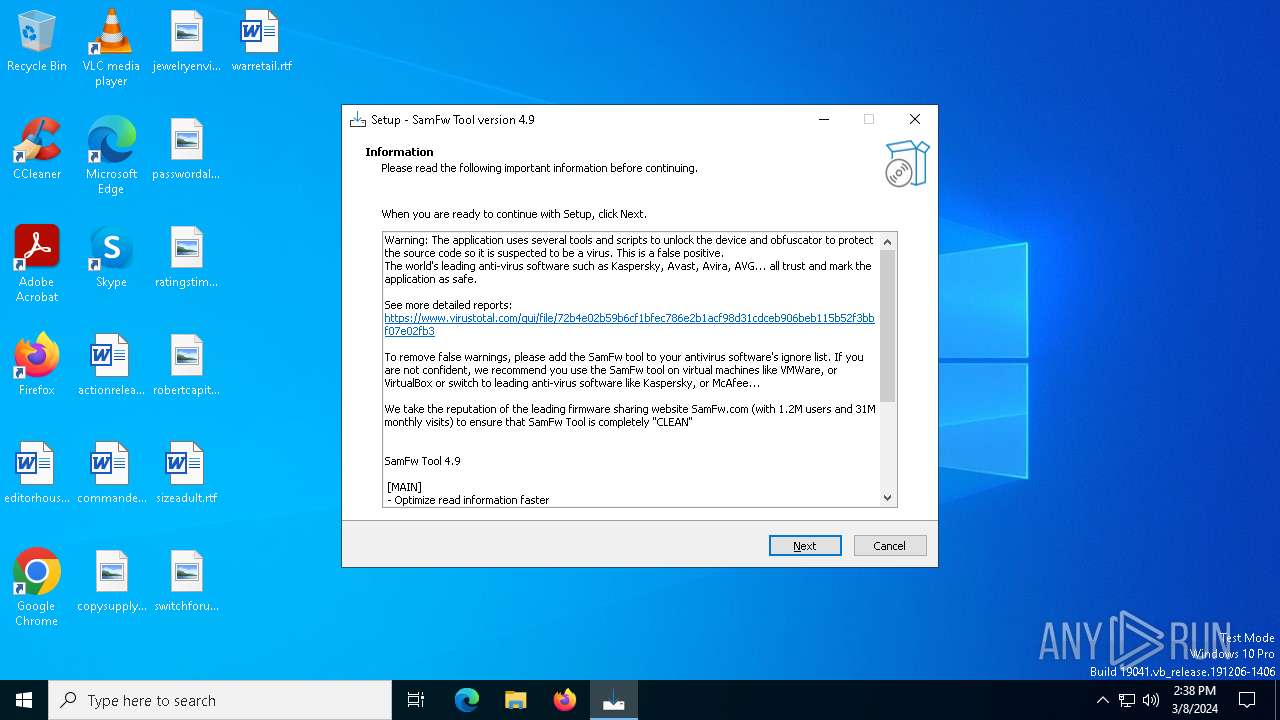Open Microsoft Edge desktop shortcut
This screenshot has width=1280, height=720.
[x=111, y=156]
